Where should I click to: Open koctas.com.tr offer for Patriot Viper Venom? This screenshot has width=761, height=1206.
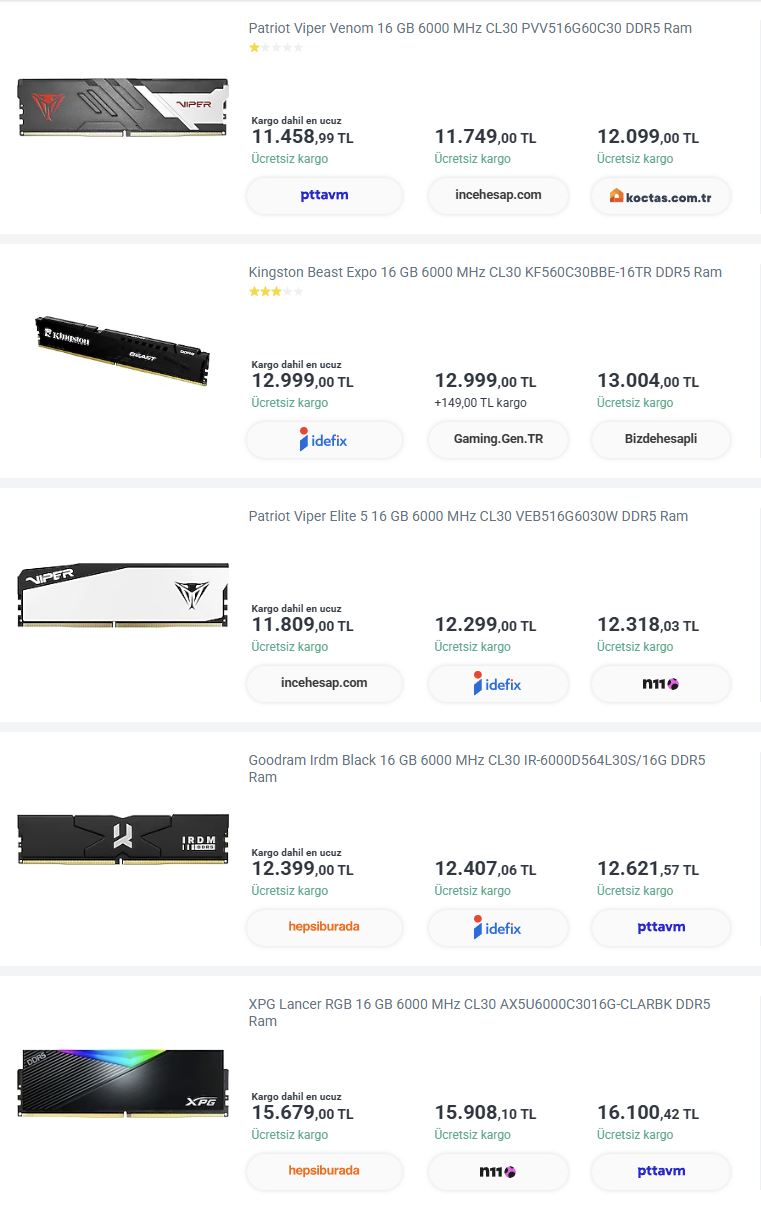point(661,196)
